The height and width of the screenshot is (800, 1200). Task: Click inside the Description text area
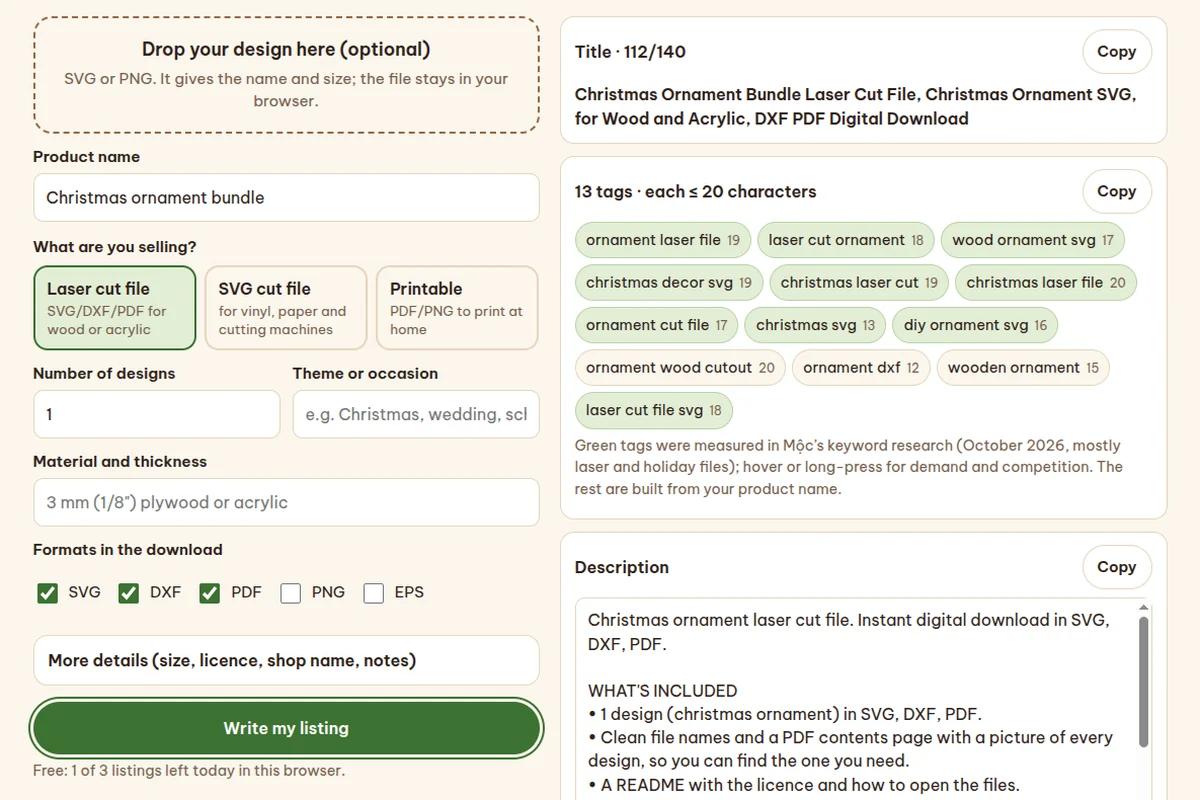coord(855,700)
